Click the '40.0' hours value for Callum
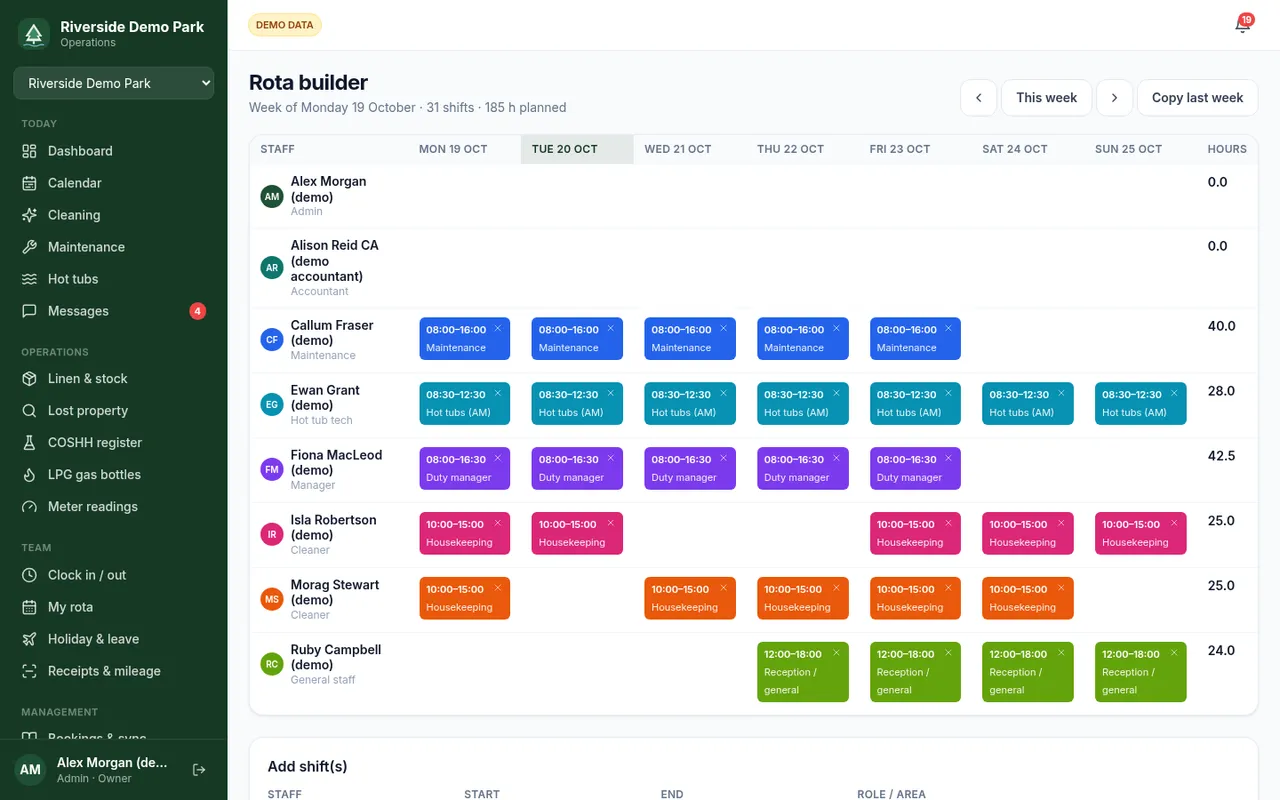 [1221, 326]
